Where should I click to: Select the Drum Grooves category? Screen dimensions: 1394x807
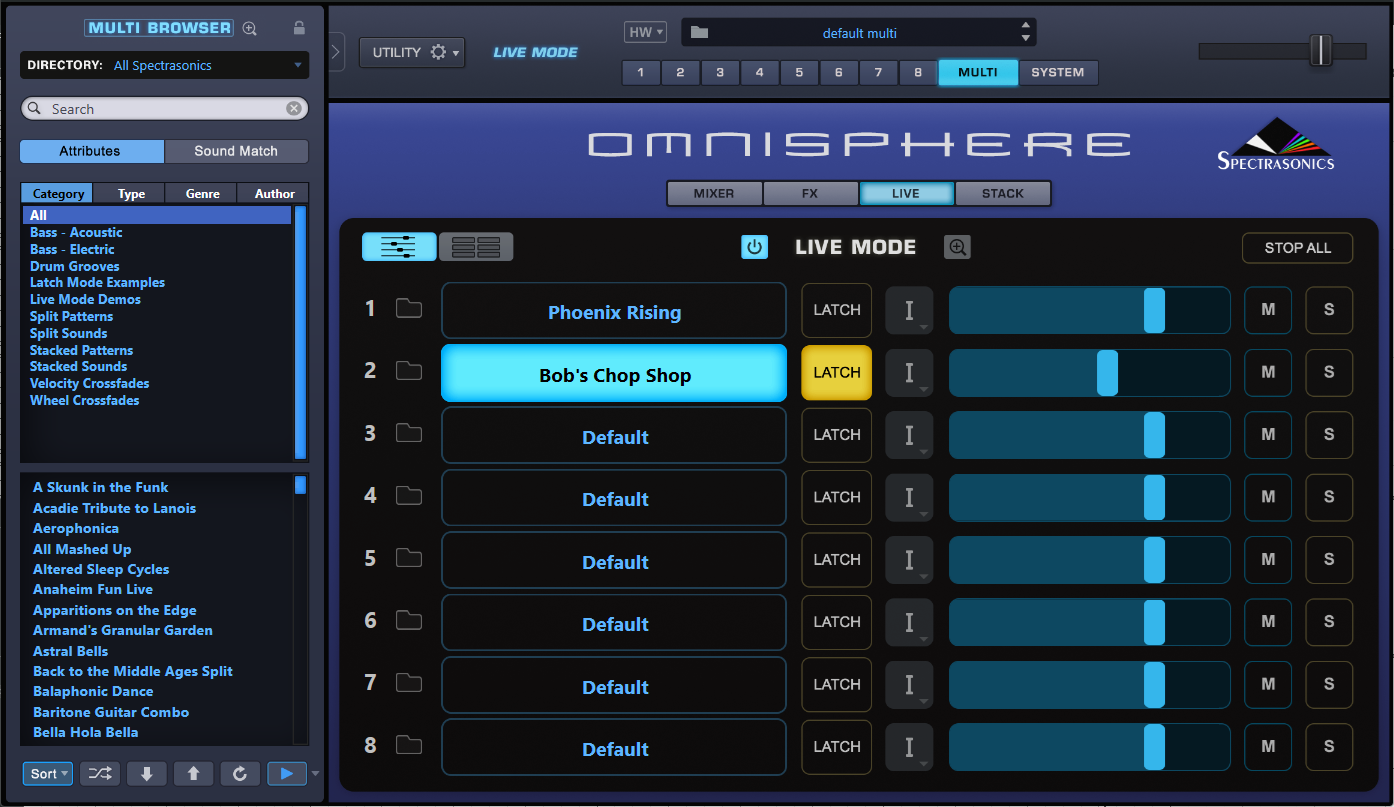coord(74,266)
